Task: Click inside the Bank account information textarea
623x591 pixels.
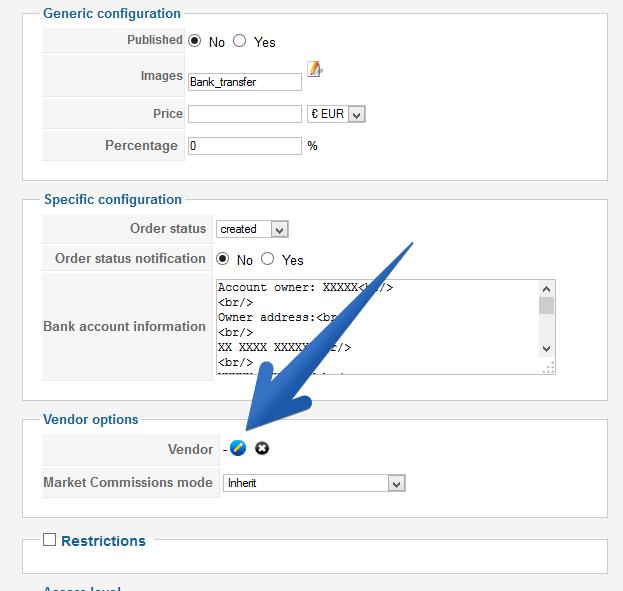Action: point(377,326)
